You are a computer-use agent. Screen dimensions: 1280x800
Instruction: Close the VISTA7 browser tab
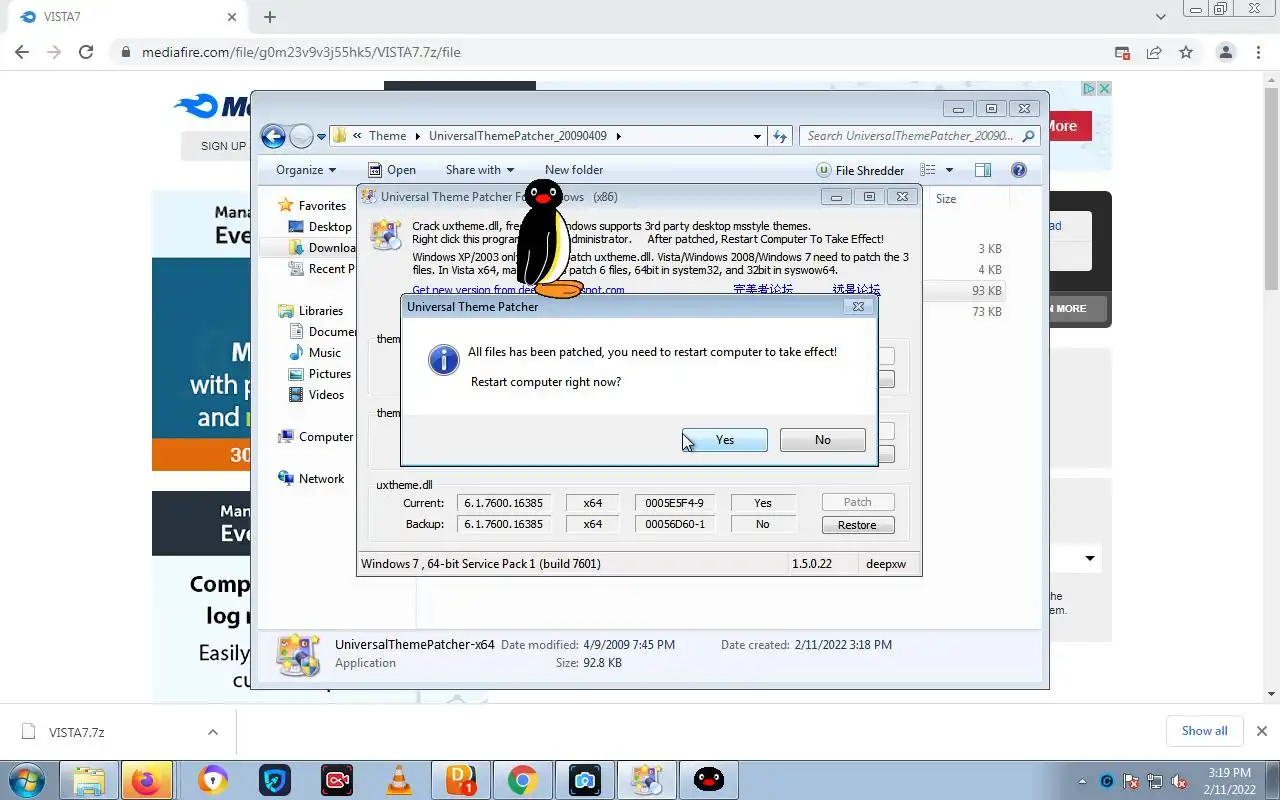[232, 17]
